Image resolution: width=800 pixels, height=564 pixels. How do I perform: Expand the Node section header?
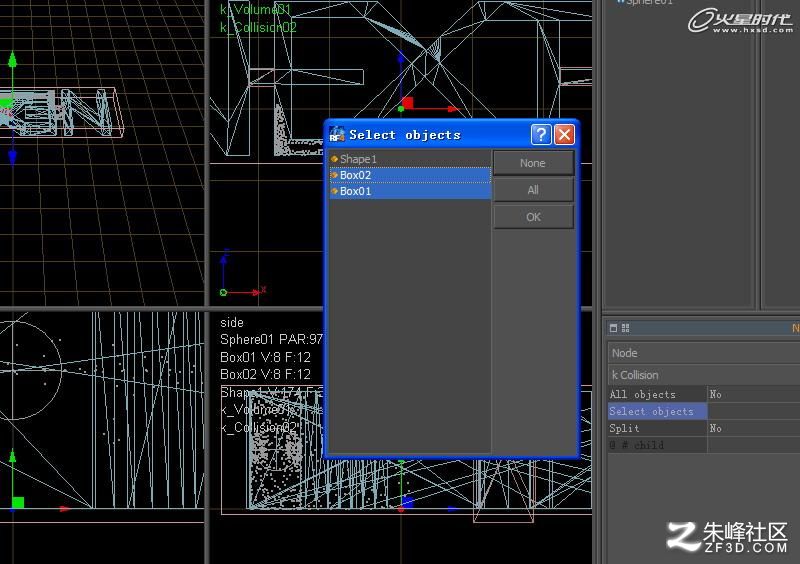point(704,353)
